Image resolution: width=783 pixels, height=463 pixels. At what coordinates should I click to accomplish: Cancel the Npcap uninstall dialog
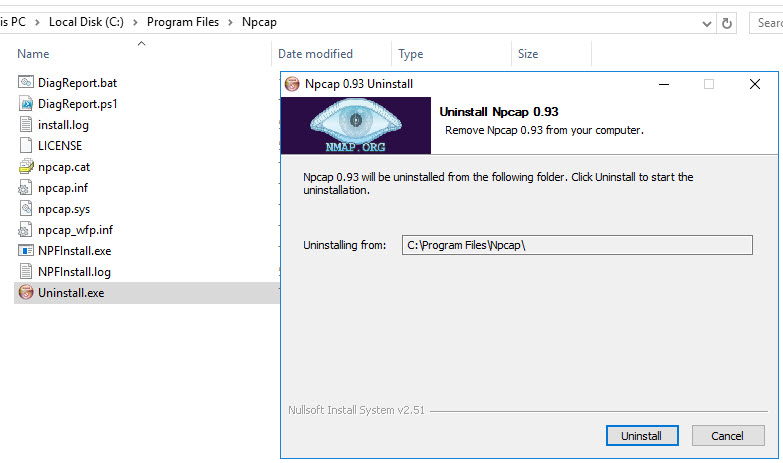pos(728,436)
